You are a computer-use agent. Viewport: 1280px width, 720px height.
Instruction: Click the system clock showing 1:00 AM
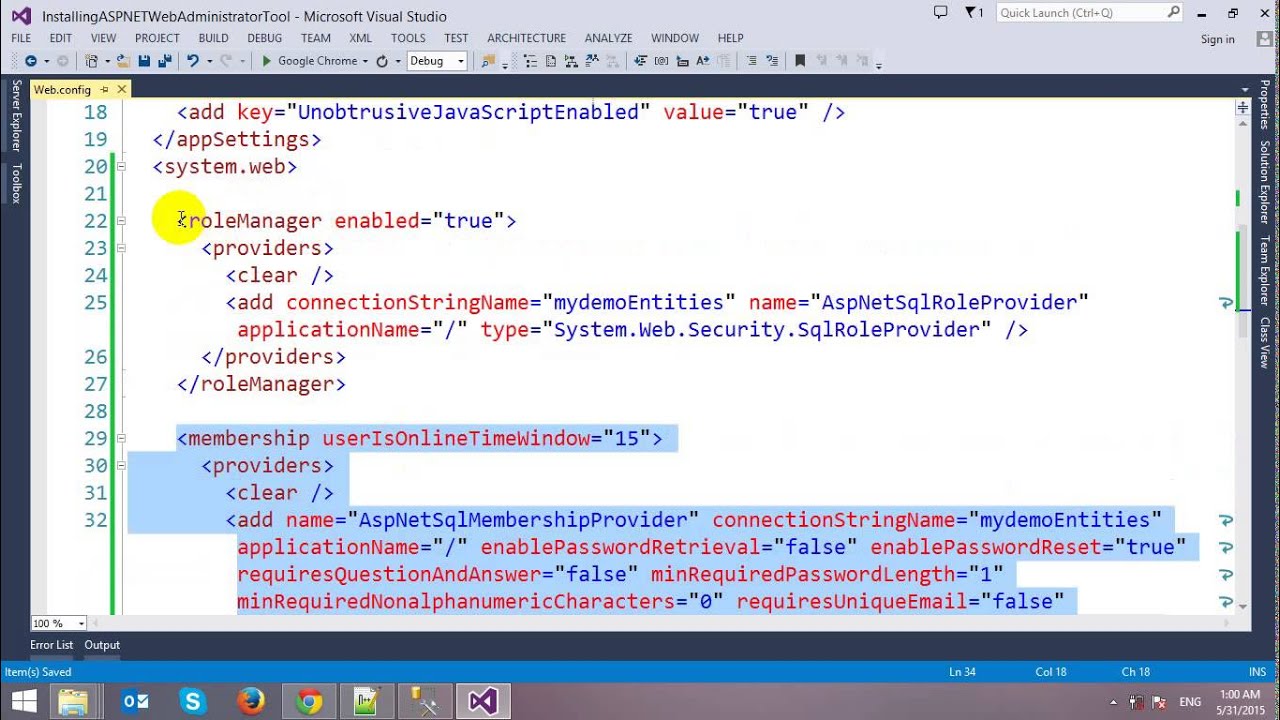tap(1240, 694)
